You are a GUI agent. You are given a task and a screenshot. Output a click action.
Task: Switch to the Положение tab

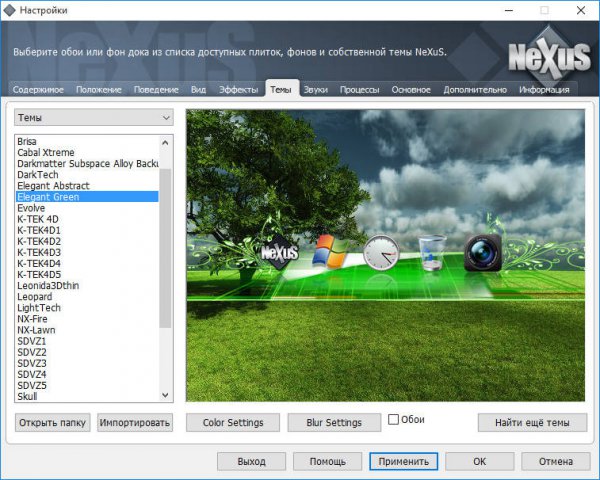(x=99, y=90)
